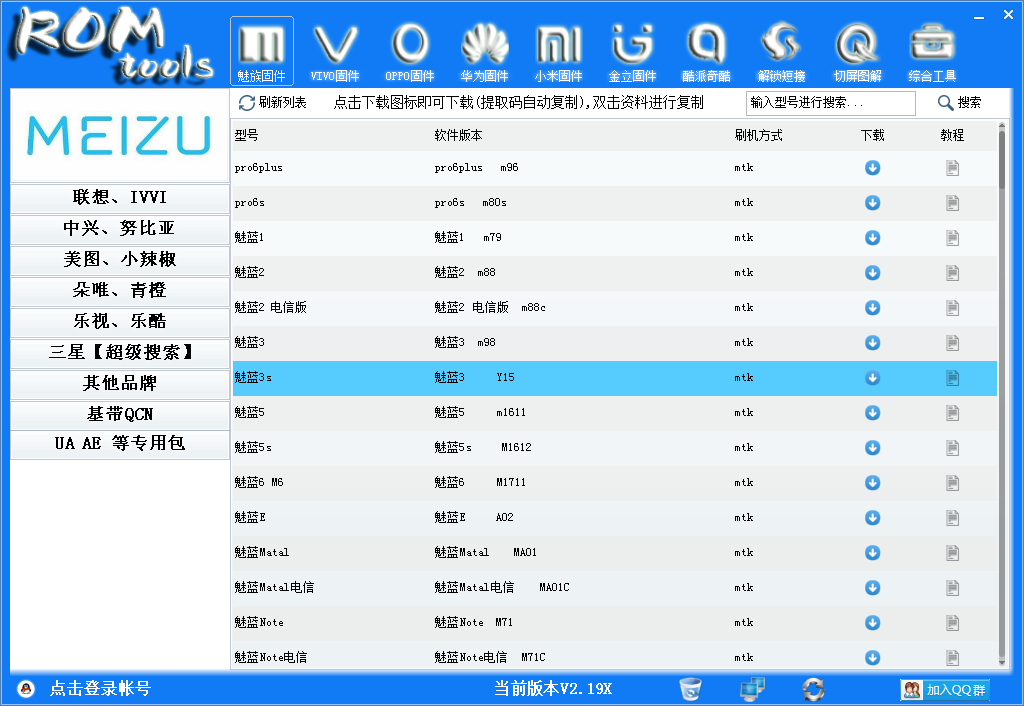
Task: Switch to VIVO固件 firmware tab
Action: pyautogui.click(x=335, y=51)
